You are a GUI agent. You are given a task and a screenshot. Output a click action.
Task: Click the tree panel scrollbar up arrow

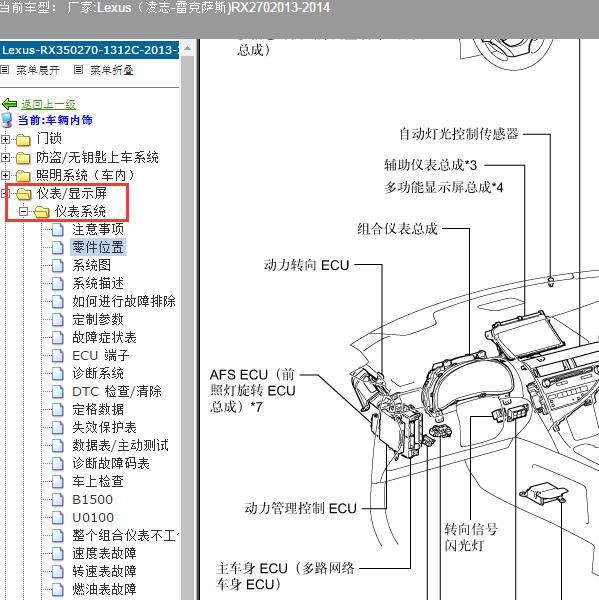point(188,49)
